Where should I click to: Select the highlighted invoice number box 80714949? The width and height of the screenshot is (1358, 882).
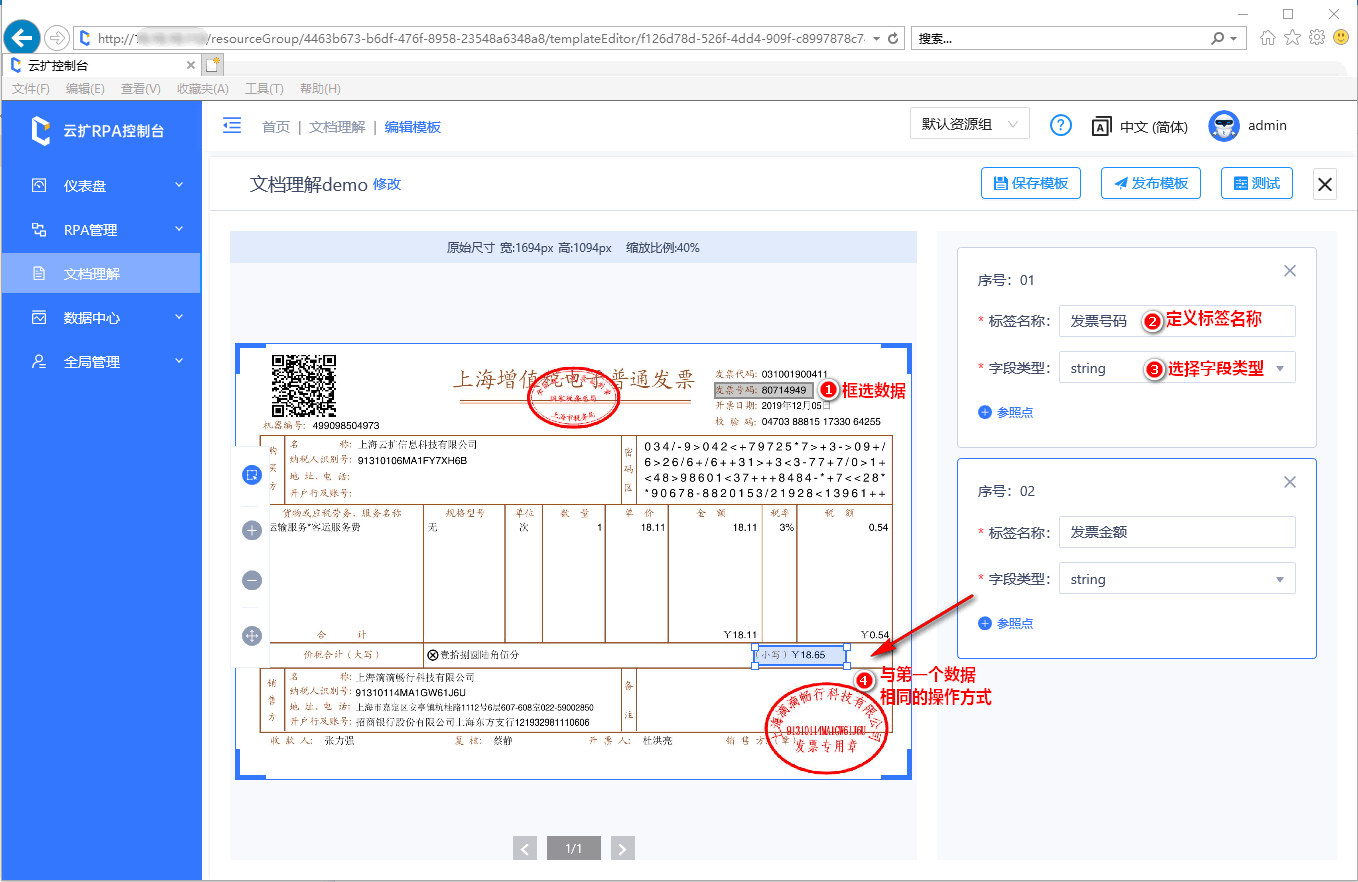tap(763, 390)
